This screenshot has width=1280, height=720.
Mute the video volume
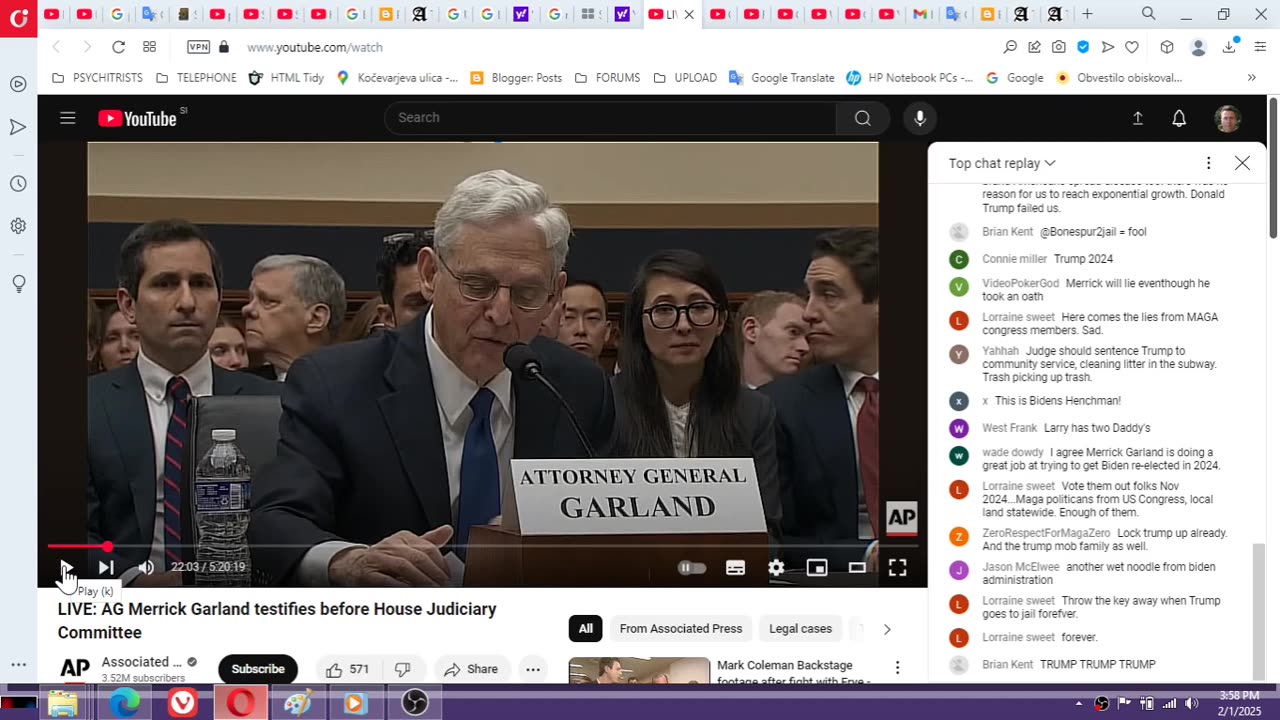[146, 568]
